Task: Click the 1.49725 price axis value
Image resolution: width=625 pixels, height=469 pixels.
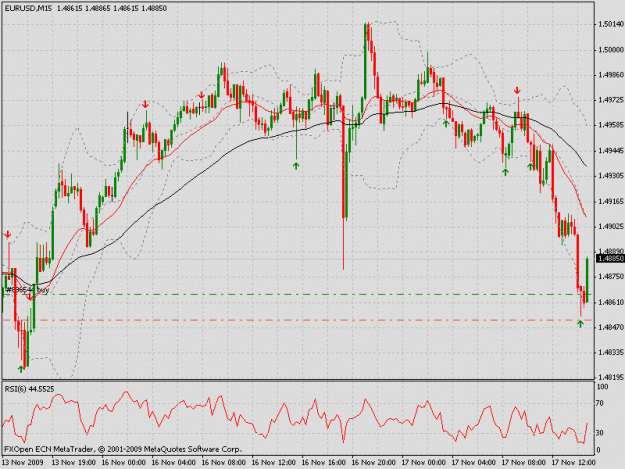Action: tap(610, 100)
